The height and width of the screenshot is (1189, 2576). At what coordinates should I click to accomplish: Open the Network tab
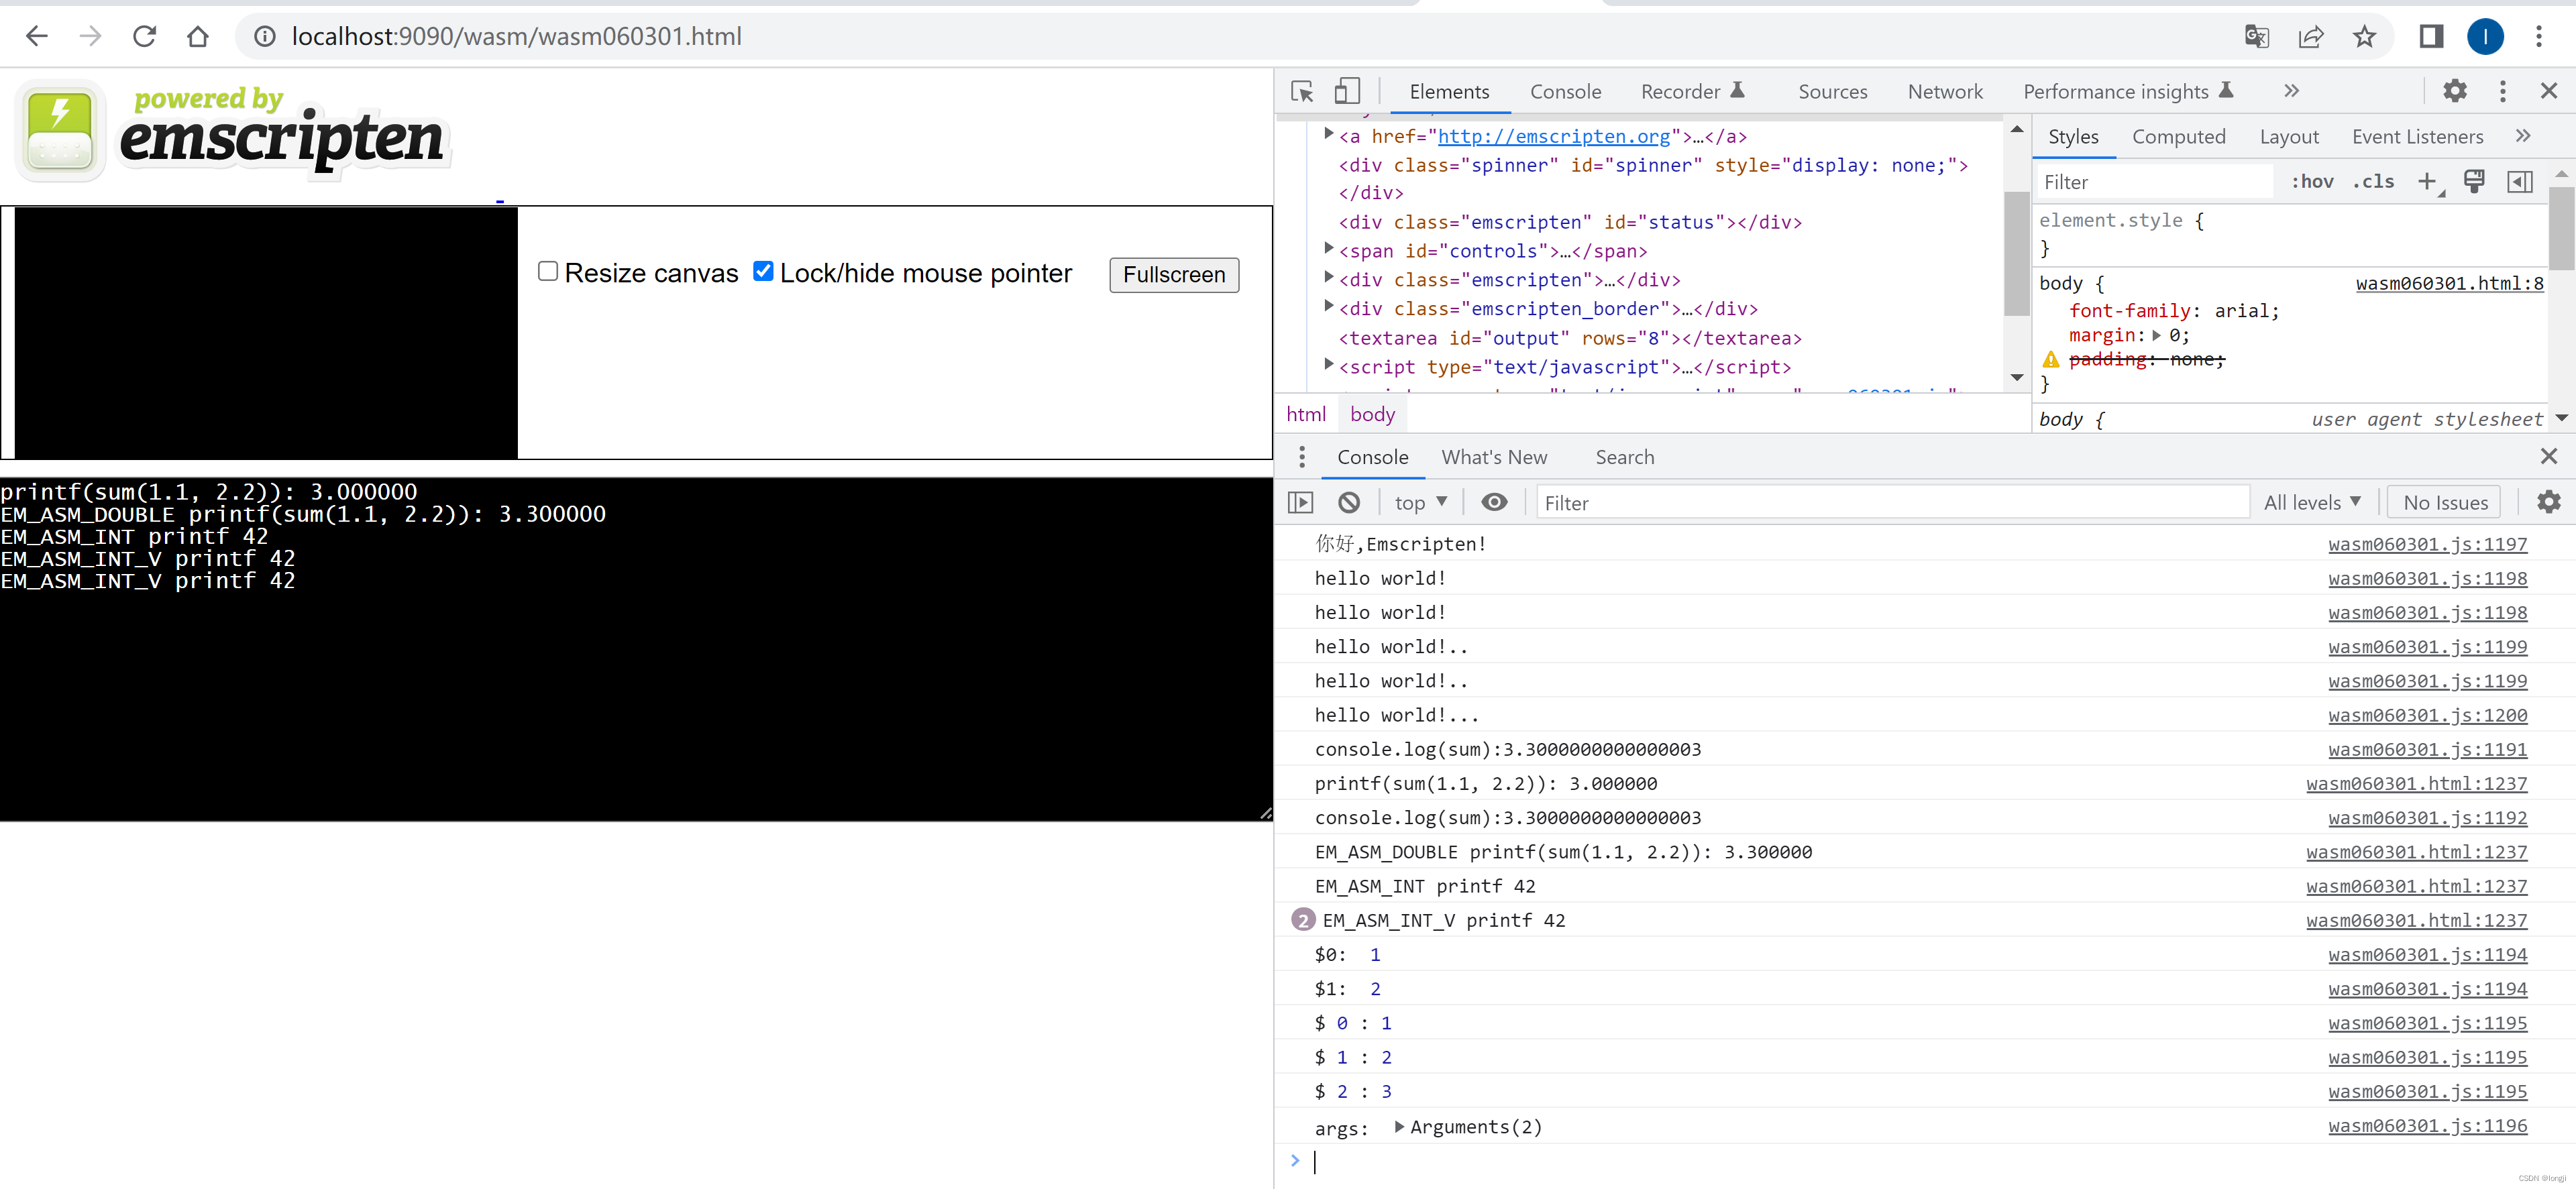[x=1944, y=91]
